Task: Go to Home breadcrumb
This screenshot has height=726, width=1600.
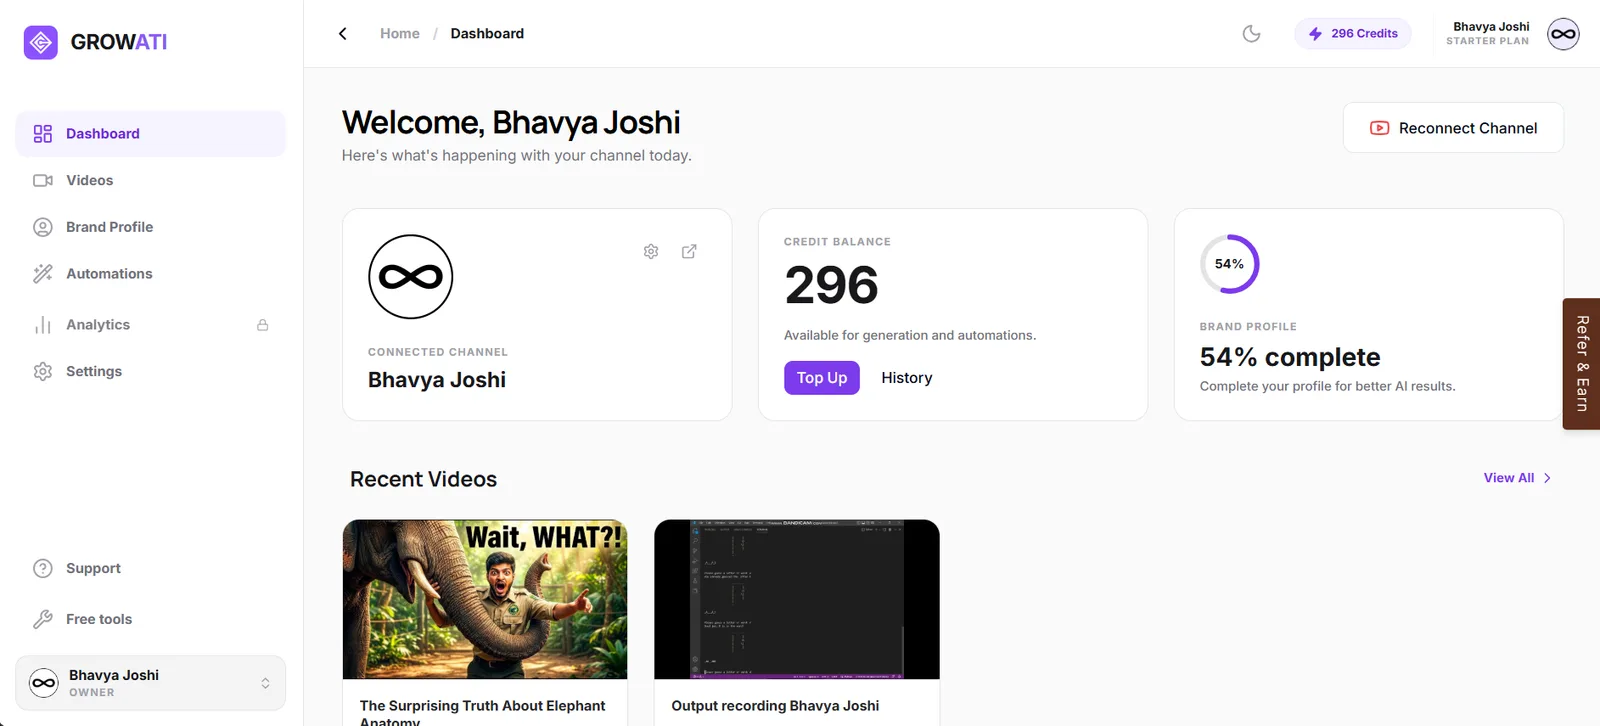Action: (400, 33)
